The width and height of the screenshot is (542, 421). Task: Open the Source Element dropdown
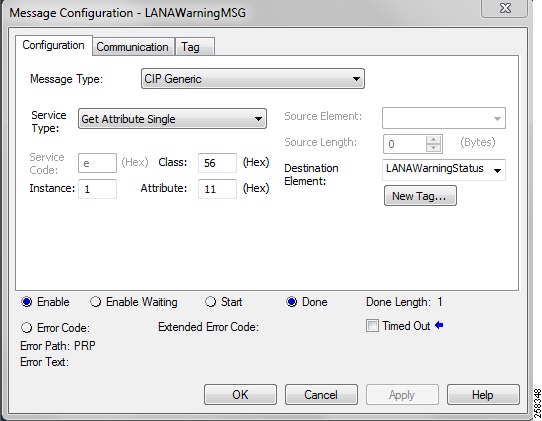pyautogui.click(x=444, y=118)
